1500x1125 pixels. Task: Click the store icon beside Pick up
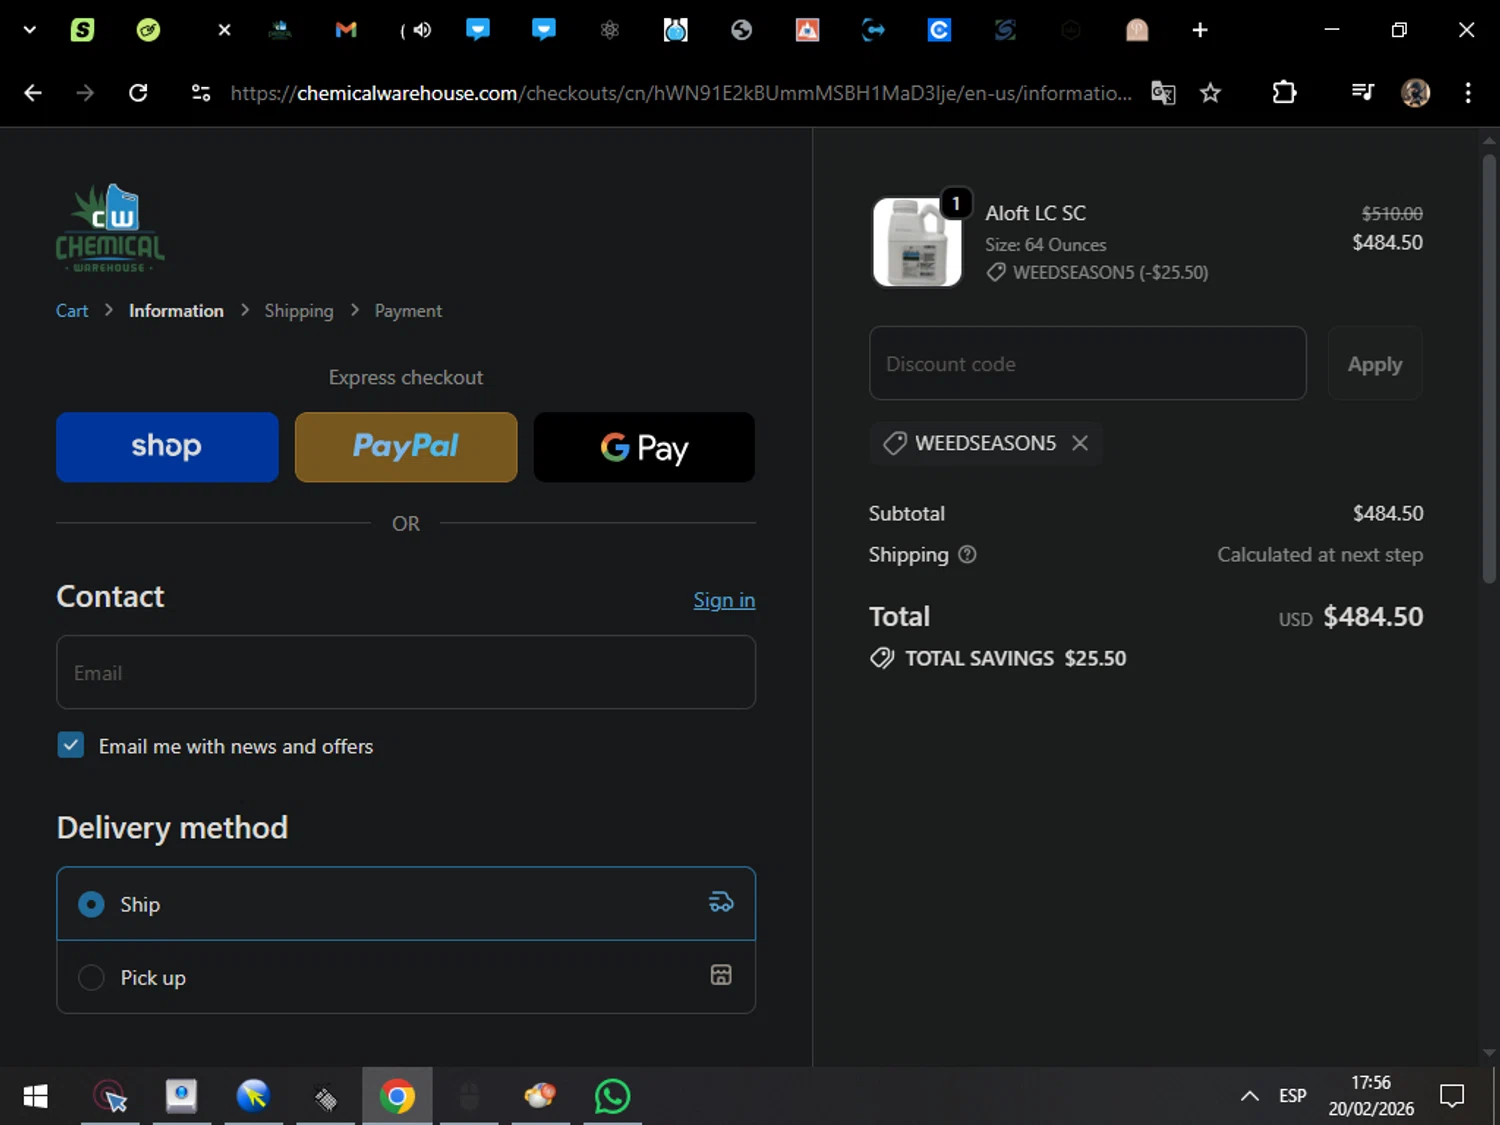pyautogui.click(x=721, y=975)
